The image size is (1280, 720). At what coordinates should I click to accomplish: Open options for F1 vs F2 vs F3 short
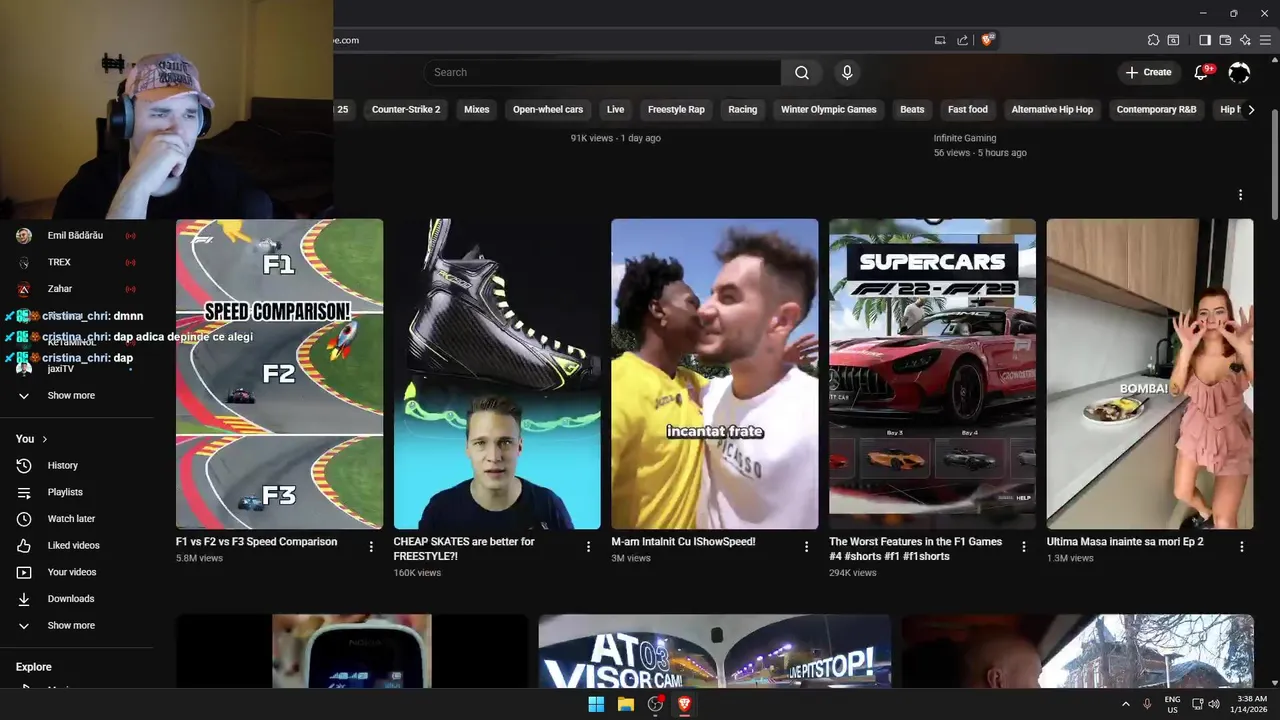371,547
